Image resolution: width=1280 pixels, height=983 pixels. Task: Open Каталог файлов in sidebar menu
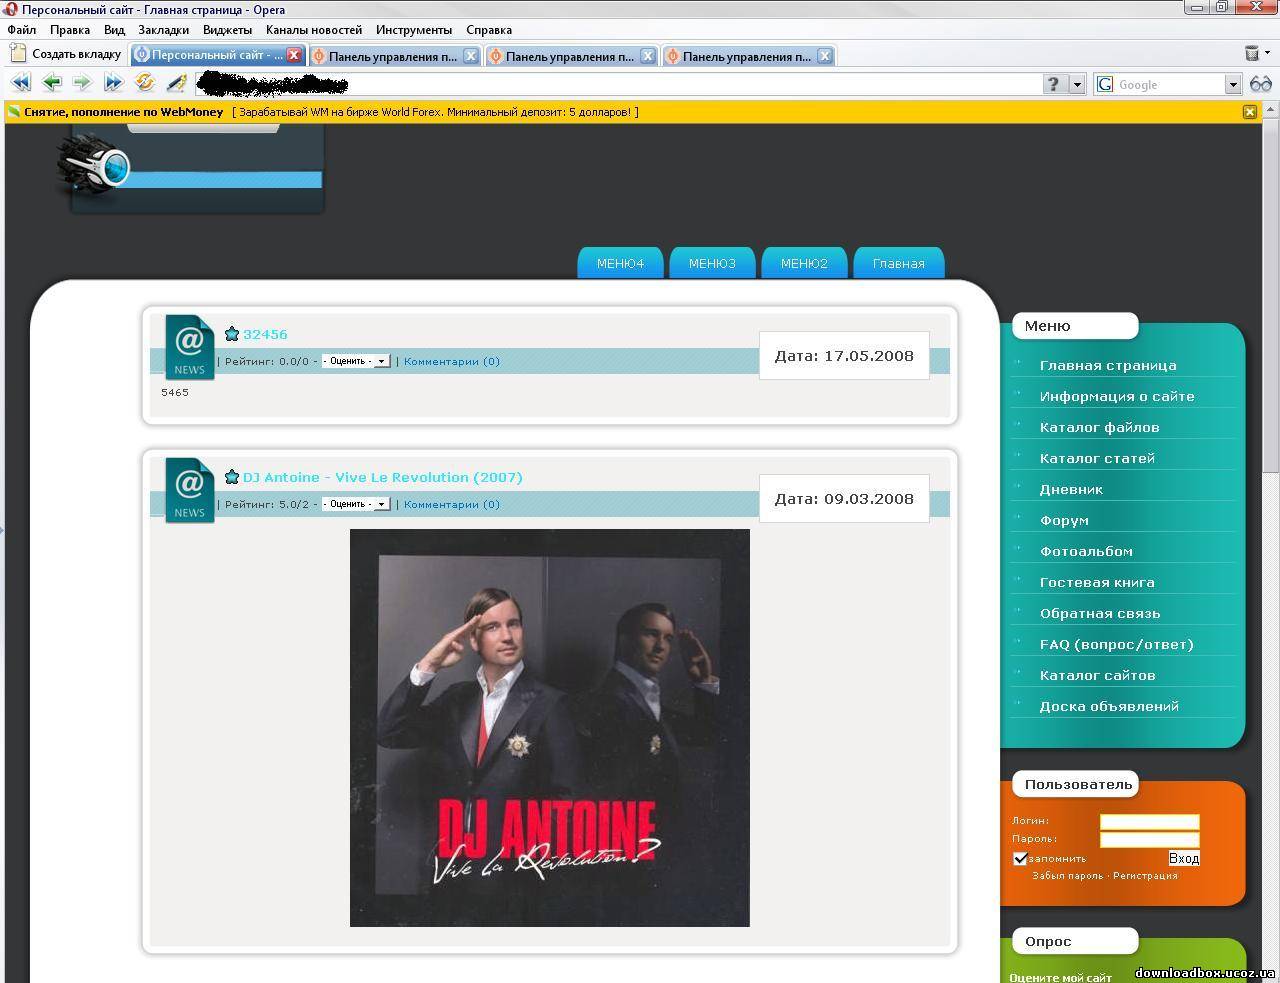click(1099, 427)
